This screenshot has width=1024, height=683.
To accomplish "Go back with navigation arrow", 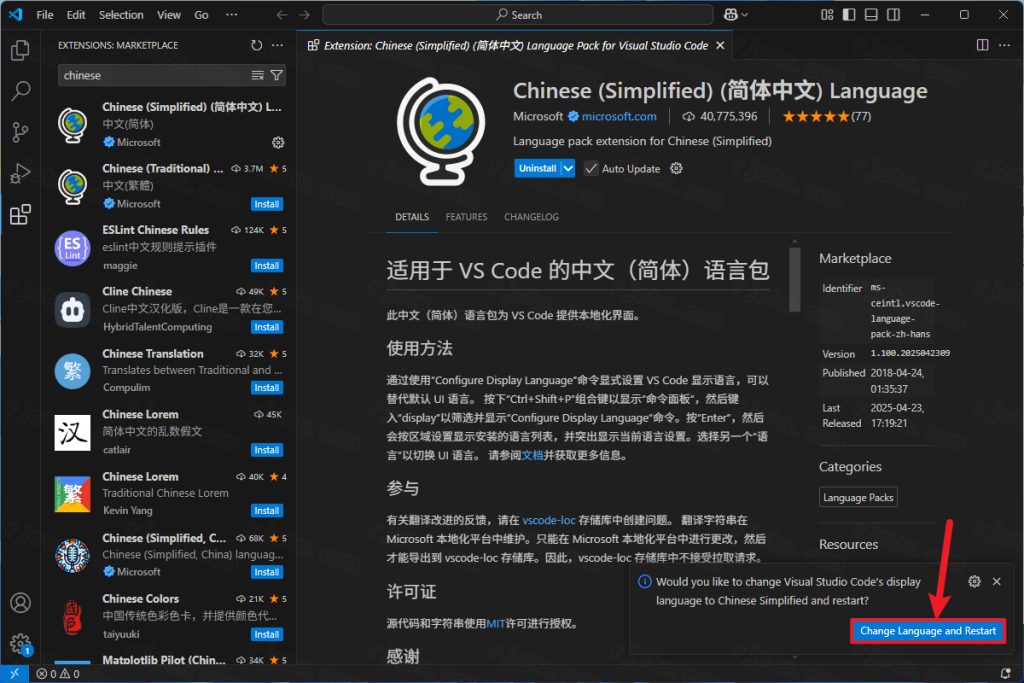I will 281,14.
